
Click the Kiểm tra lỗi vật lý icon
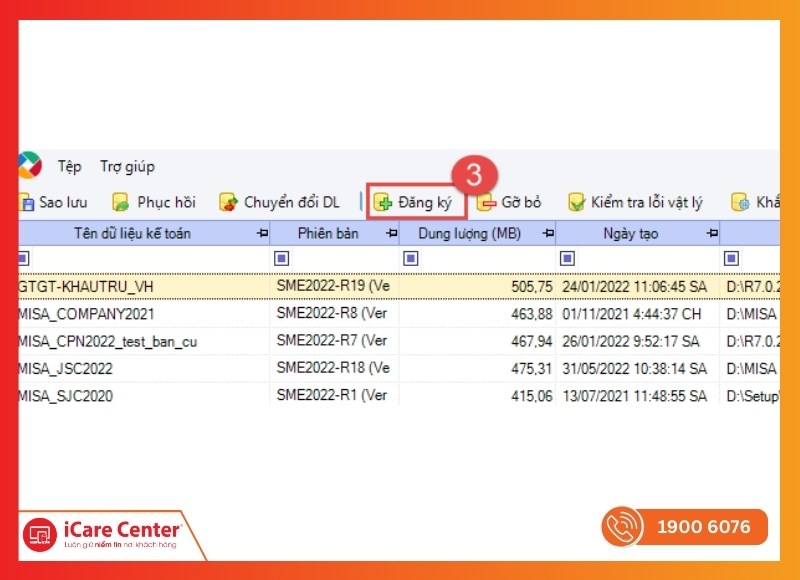pos(577,203)
